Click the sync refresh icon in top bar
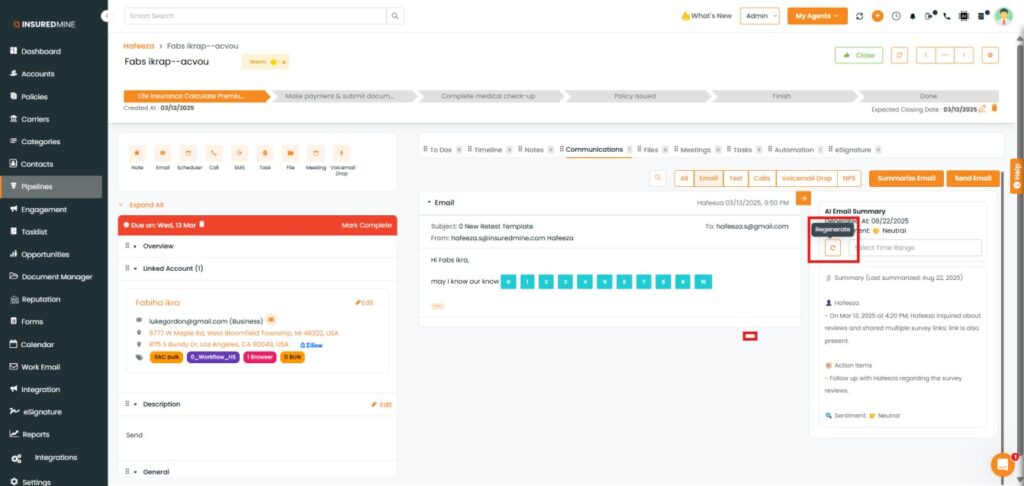Screen dimensions: 1024x486 point(859,16)
